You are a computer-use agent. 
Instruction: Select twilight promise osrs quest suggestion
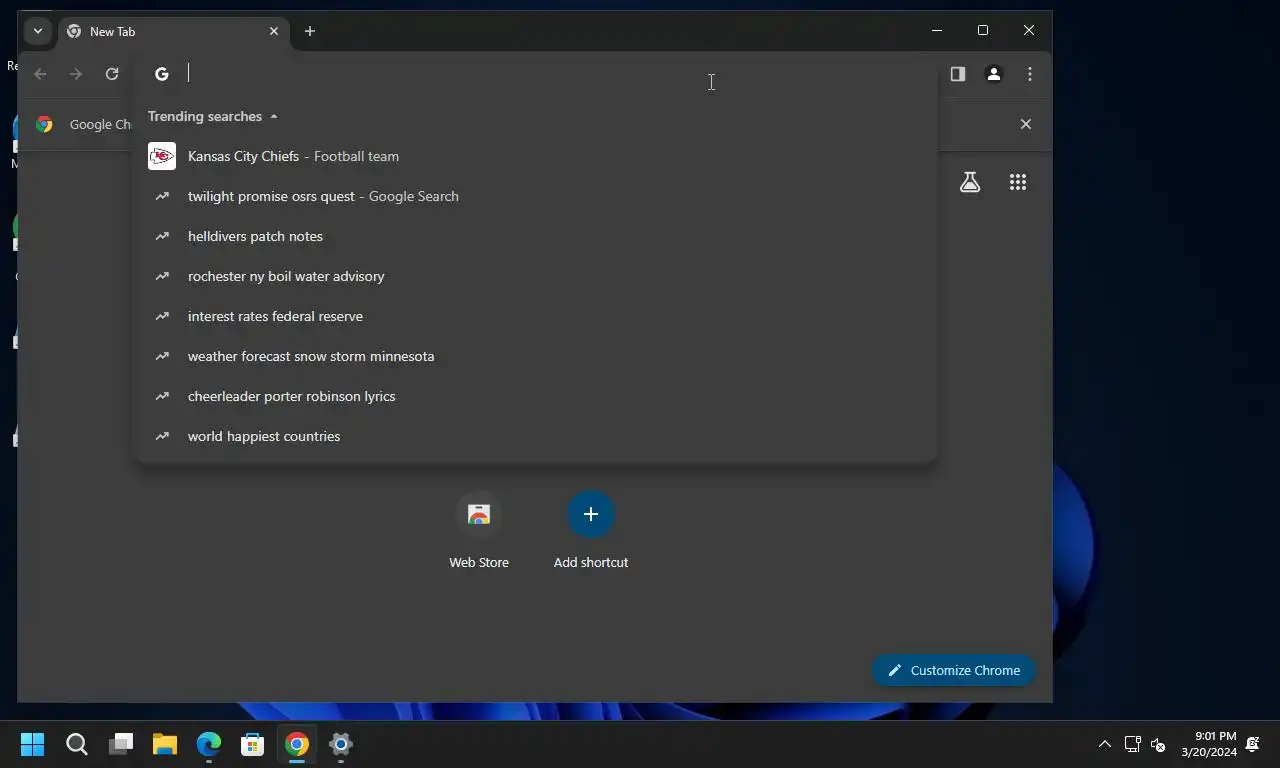[x=535, y=196]
